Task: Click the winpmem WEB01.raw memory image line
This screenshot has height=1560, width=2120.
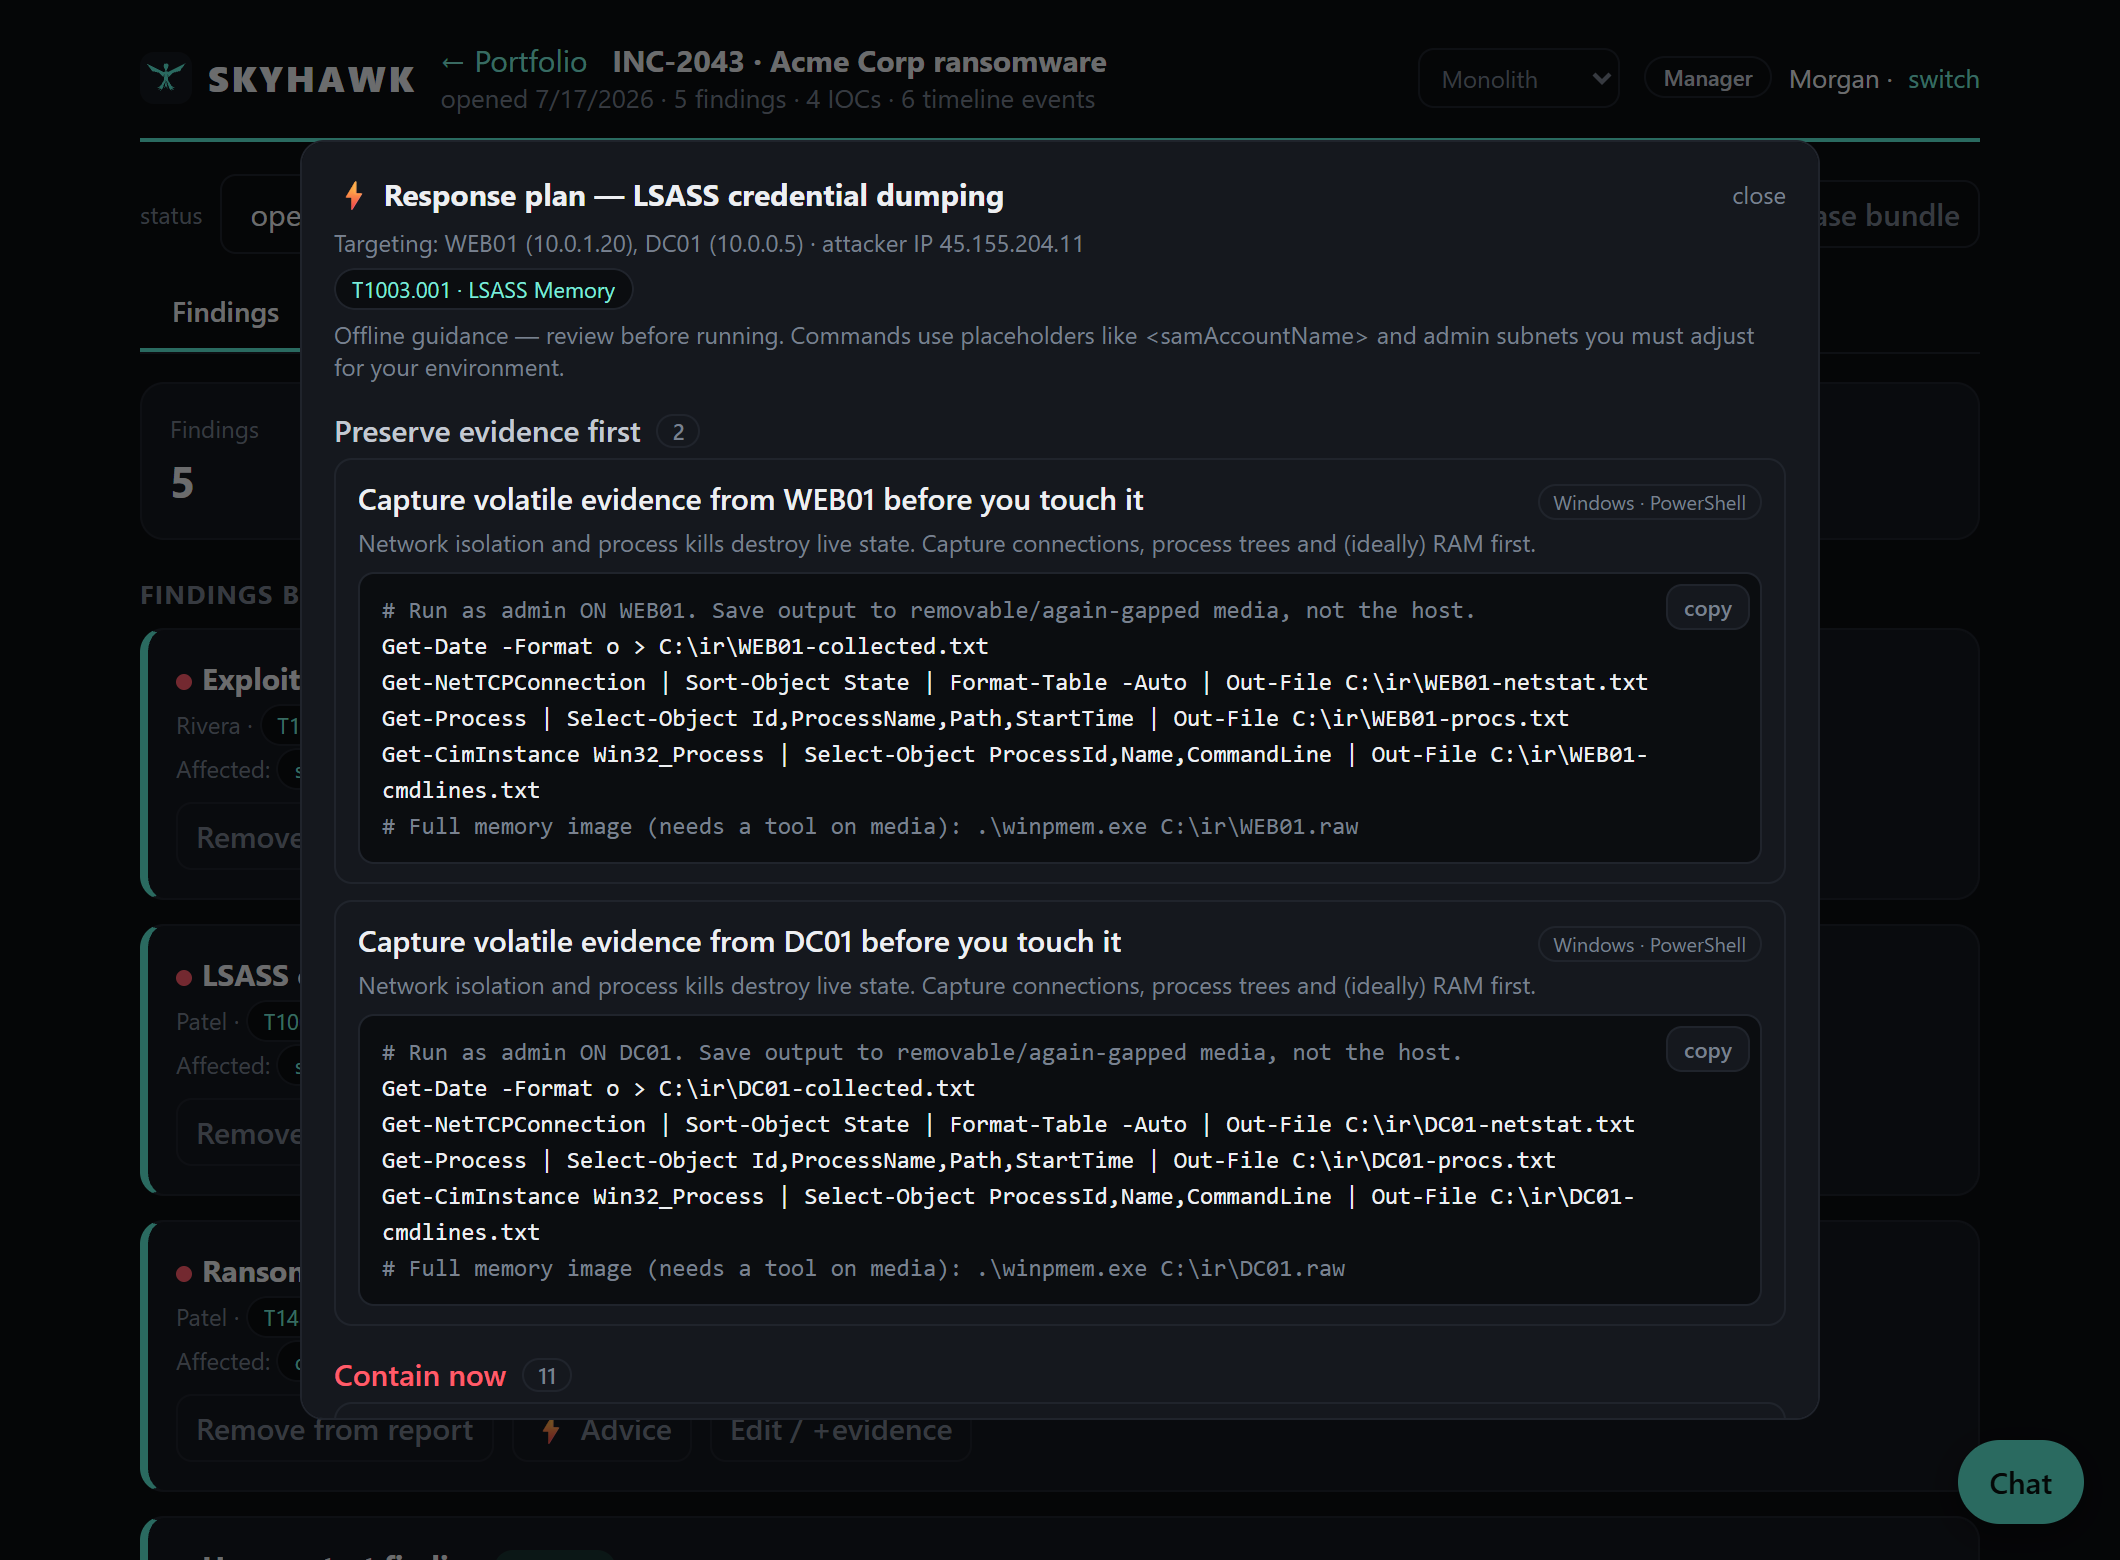Action: click(x=870, y=827)
